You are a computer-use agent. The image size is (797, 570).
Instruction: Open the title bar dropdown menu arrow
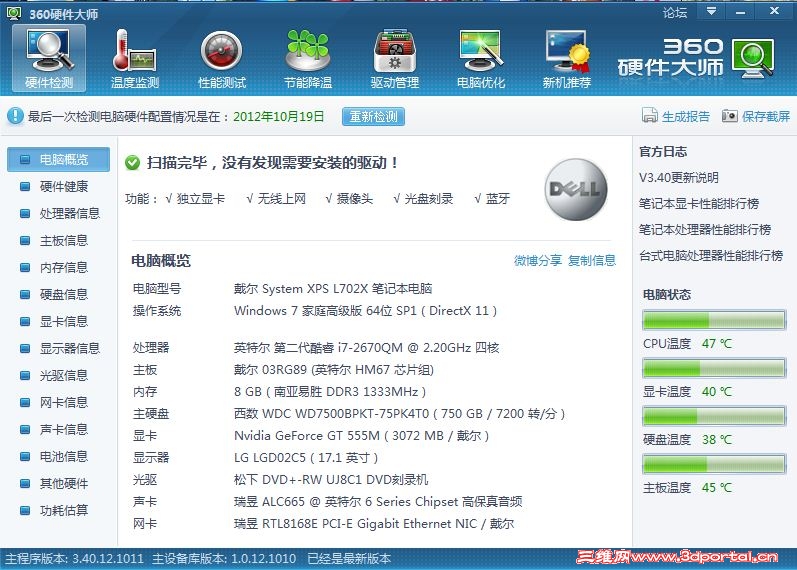(x=712, y=11)
